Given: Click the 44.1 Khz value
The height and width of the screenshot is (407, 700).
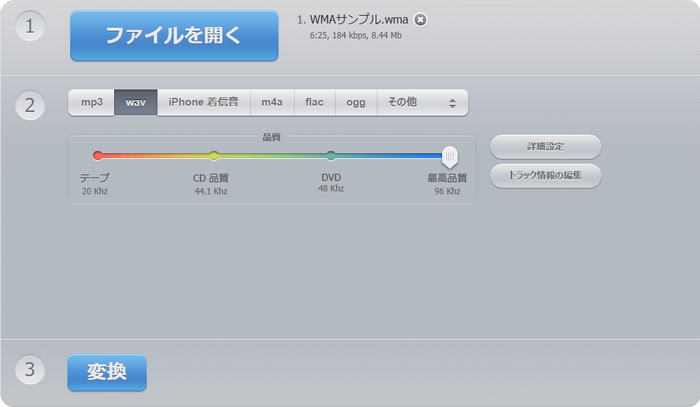Looking at the screenshot, I should click(211, 191).
